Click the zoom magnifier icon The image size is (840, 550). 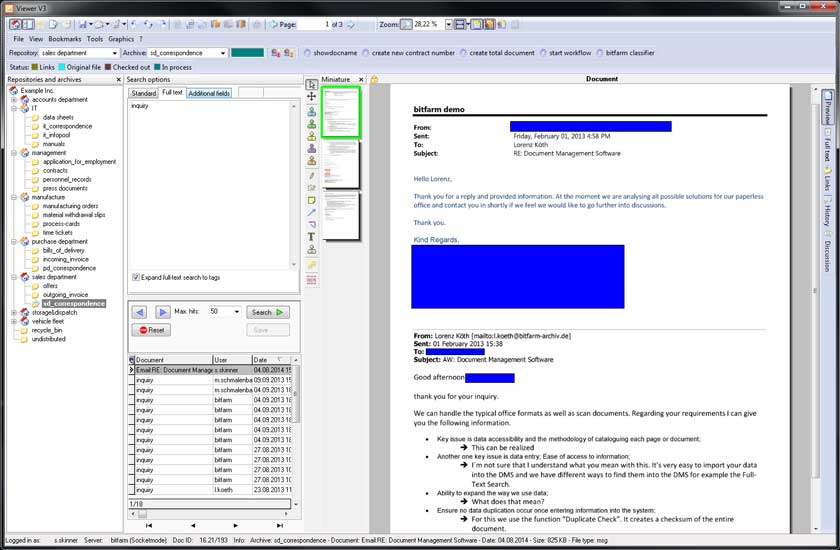click(x=406, y=25)
